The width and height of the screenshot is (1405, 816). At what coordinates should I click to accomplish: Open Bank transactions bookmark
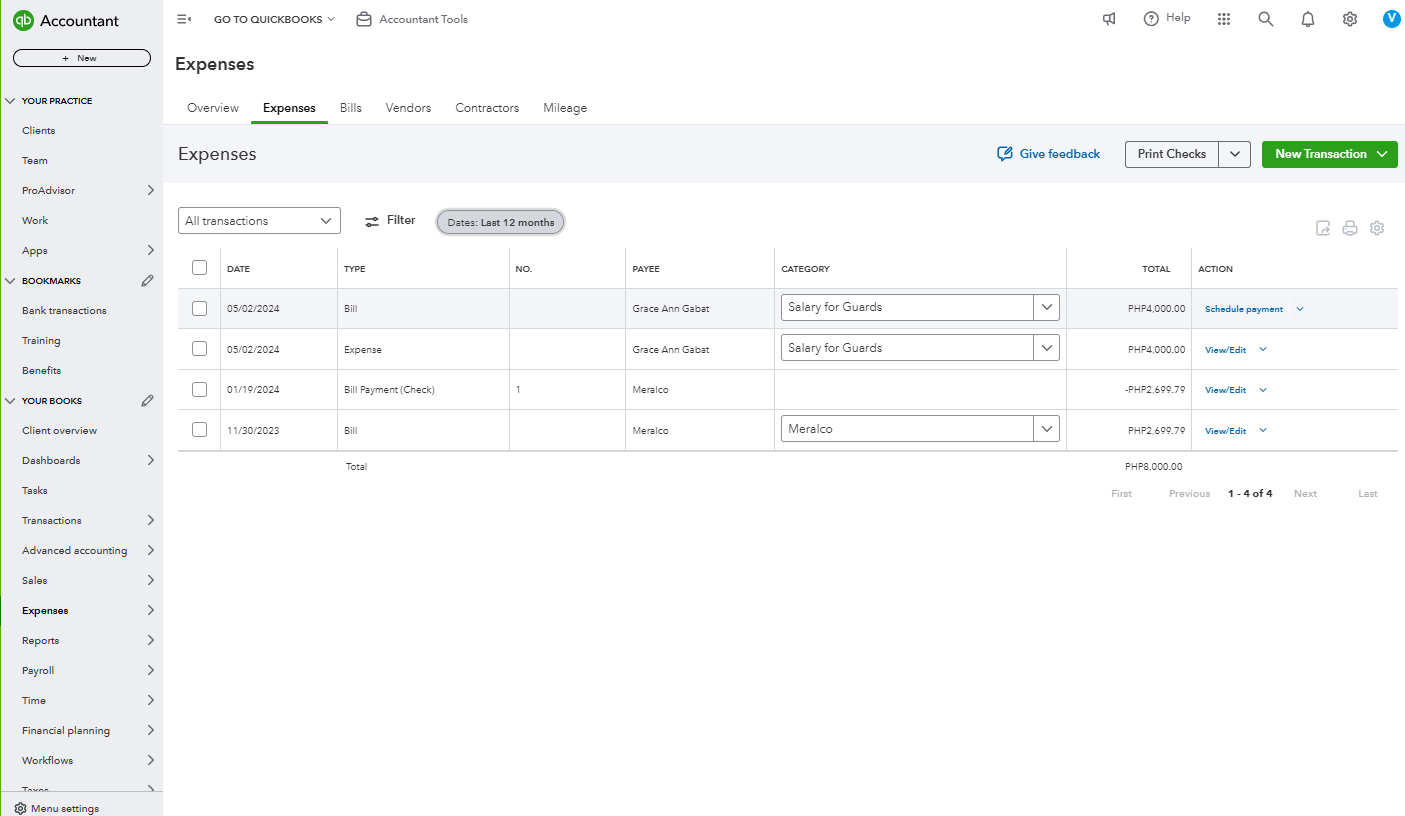click(x=64, y=311)
